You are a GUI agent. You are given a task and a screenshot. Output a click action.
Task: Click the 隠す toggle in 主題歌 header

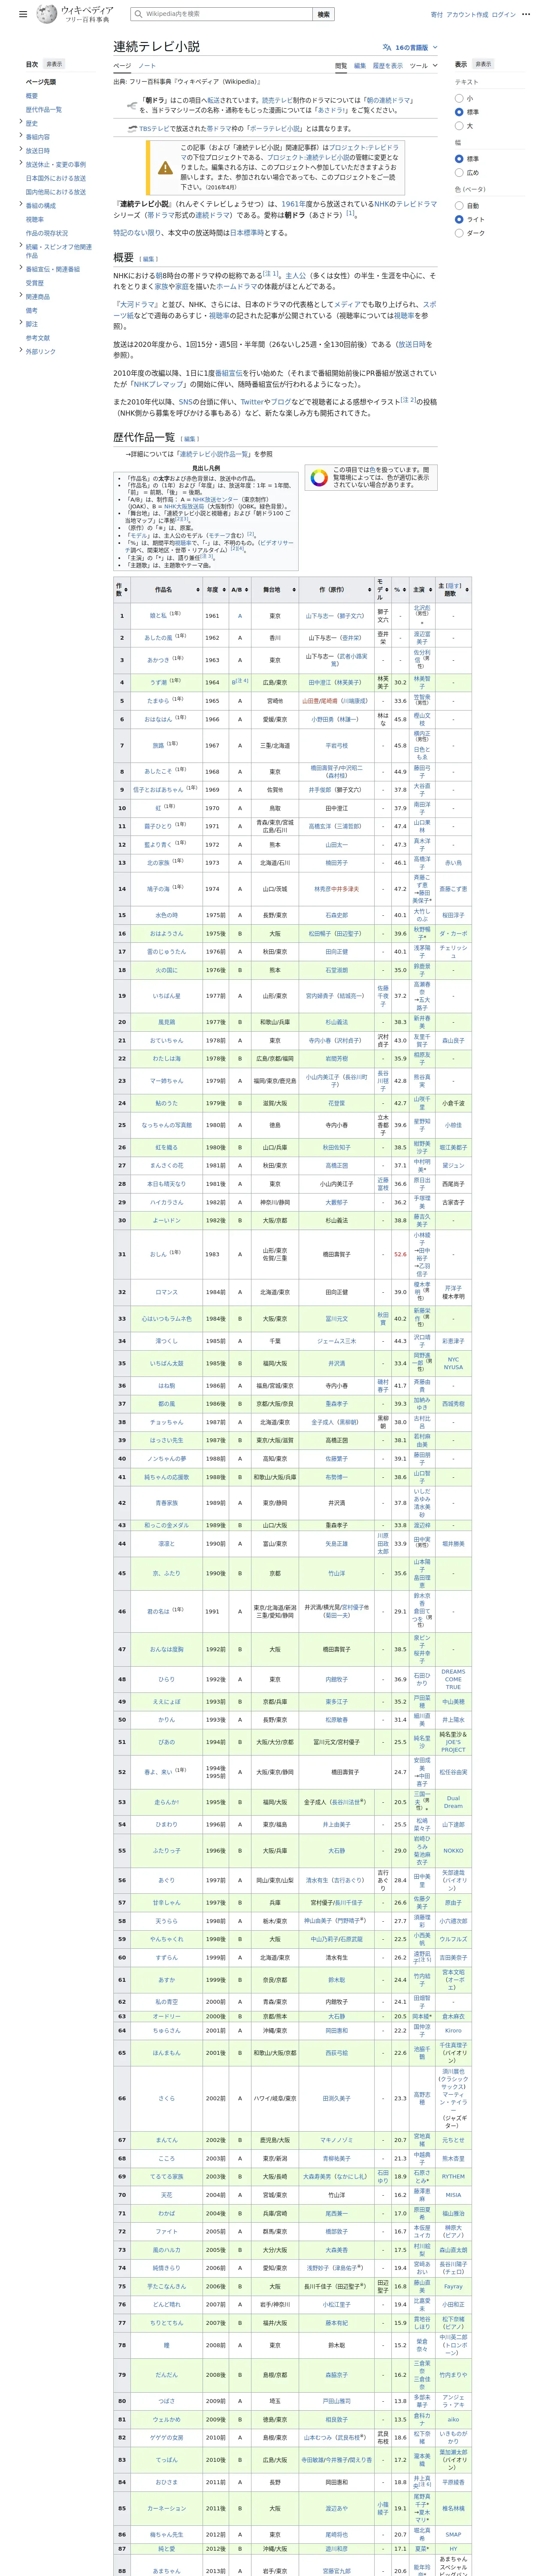pos(455,586)
